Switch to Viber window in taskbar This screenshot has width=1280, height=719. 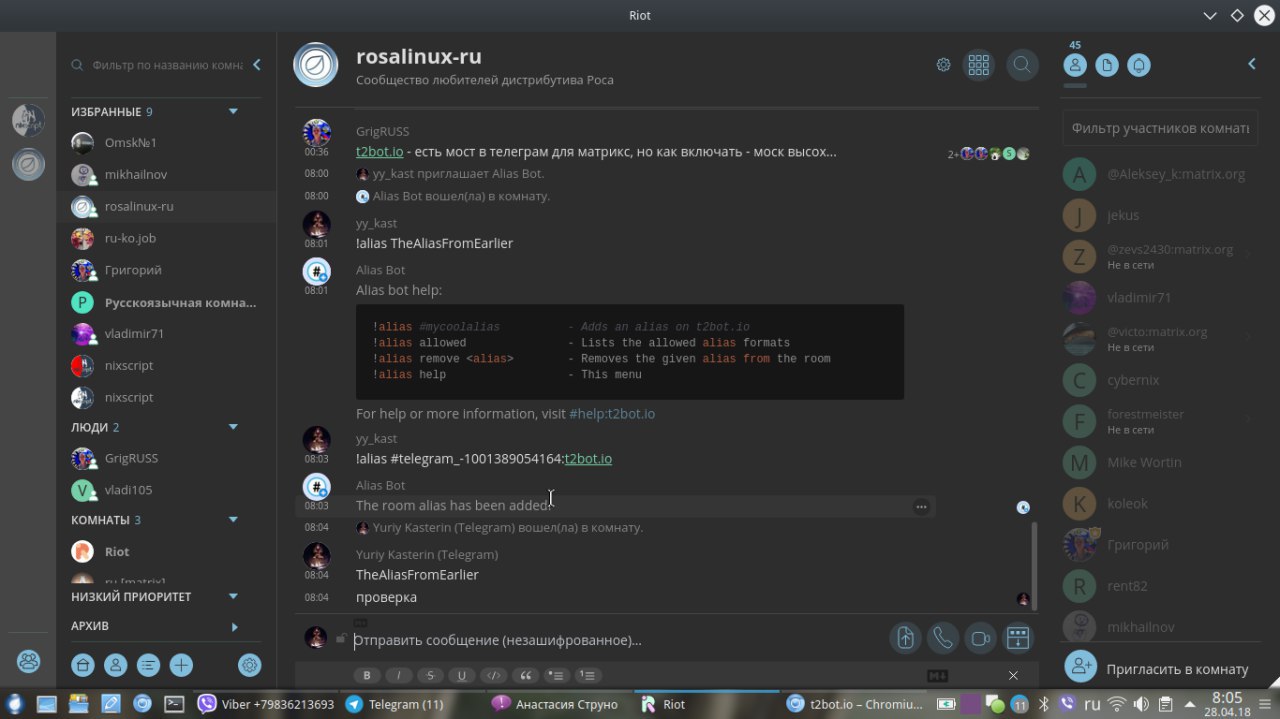(267, 704)
